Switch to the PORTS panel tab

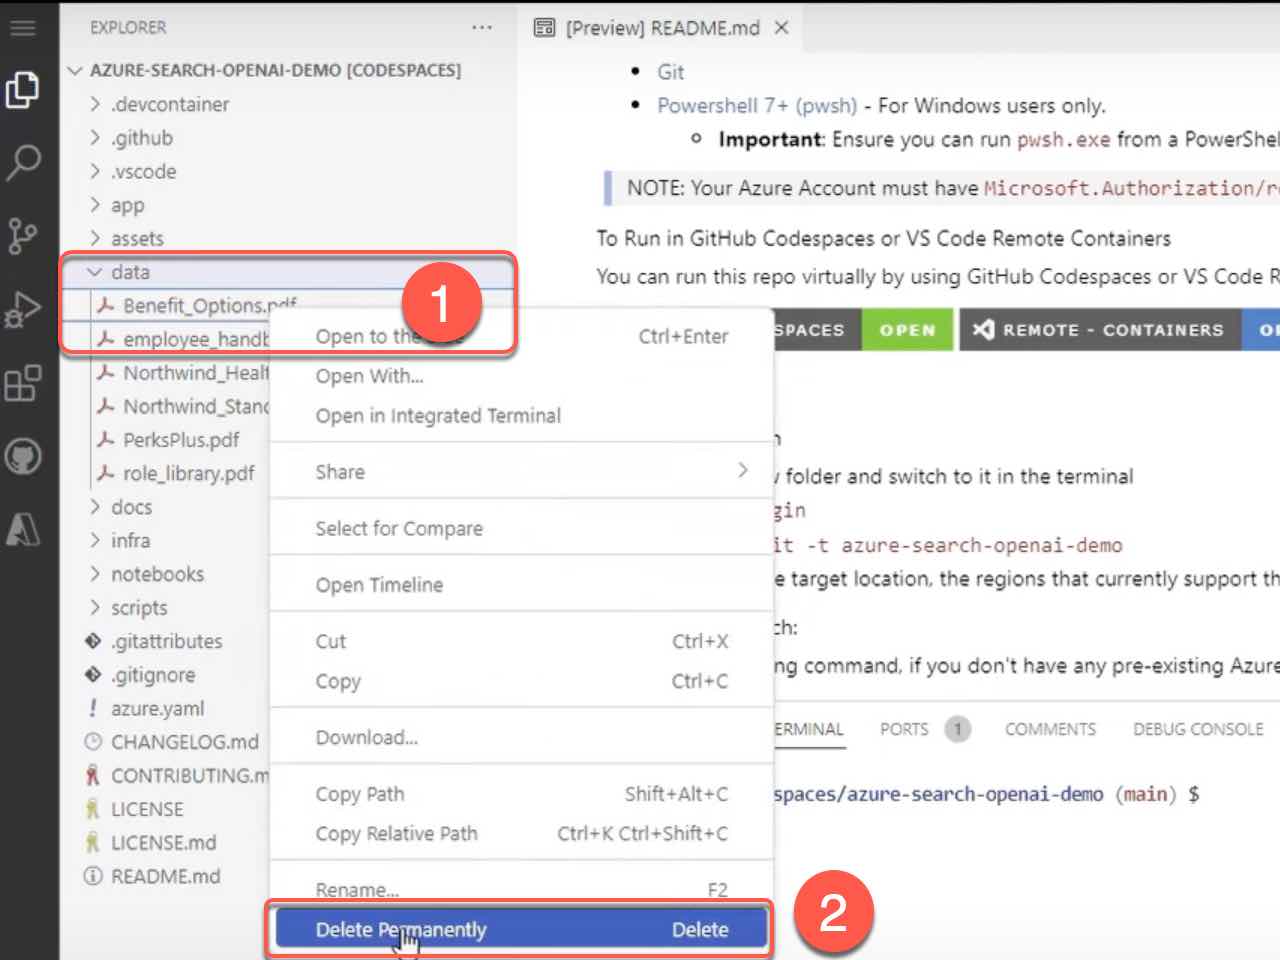coord(904,729)
